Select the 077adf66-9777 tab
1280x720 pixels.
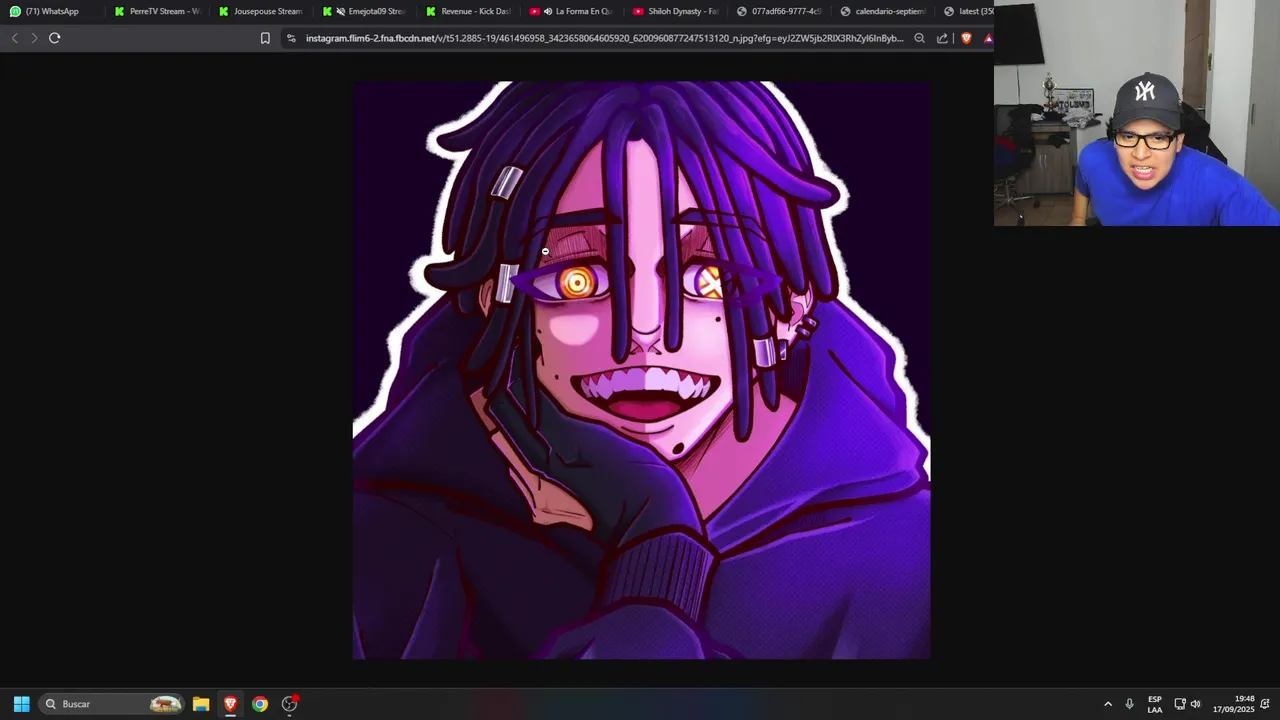[x=781, y=11]
